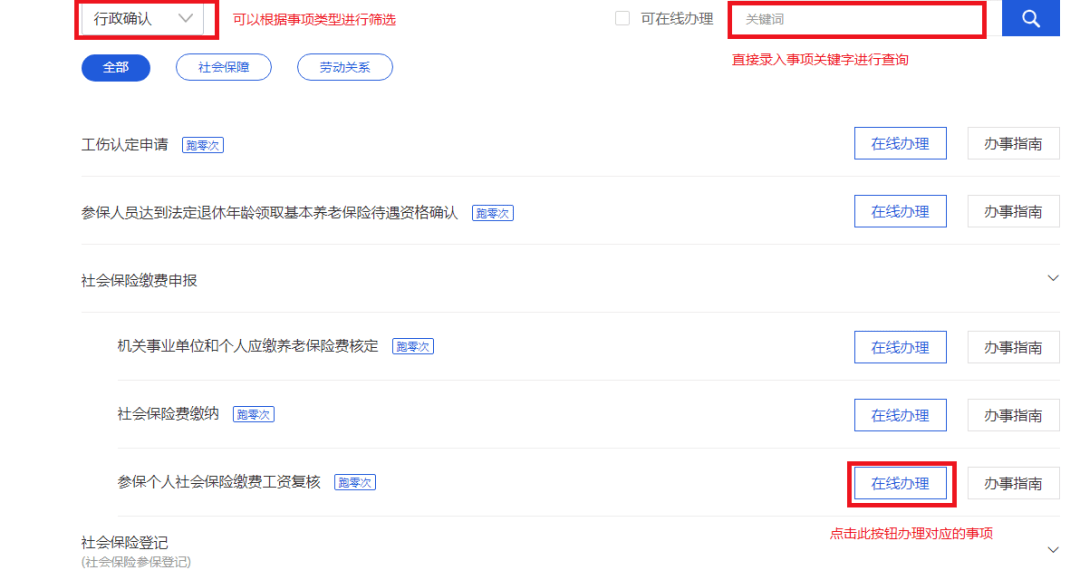The image size is (1080, 580).
Task: Select the 社会保险 filter tab
Action: 224,68
